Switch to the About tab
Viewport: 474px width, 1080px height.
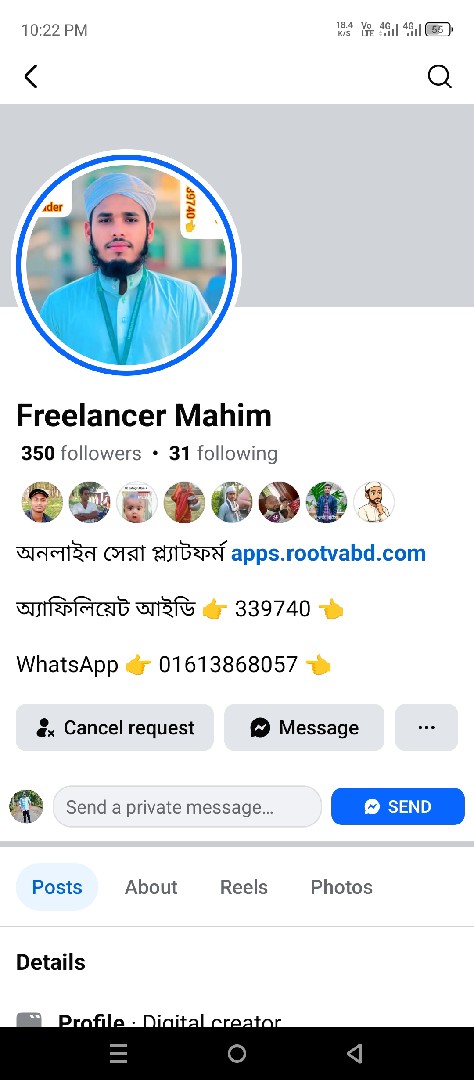[x=151, y=887]
